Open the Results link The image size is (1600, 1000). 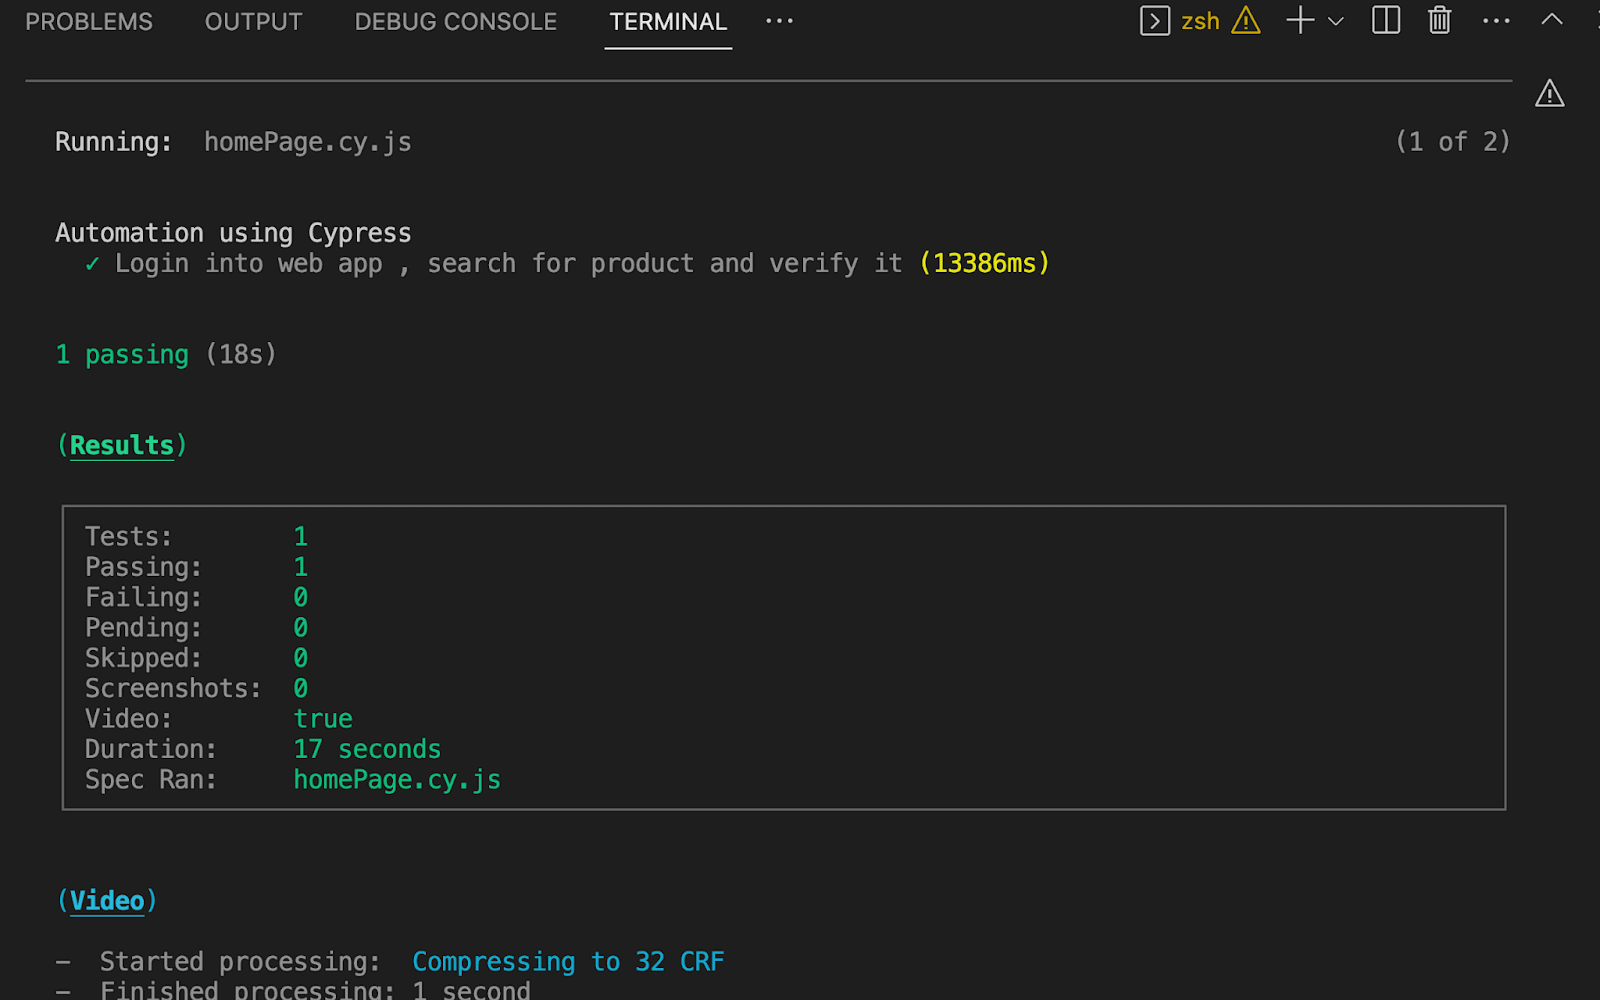pyautogui.click(x=121, y=445)
